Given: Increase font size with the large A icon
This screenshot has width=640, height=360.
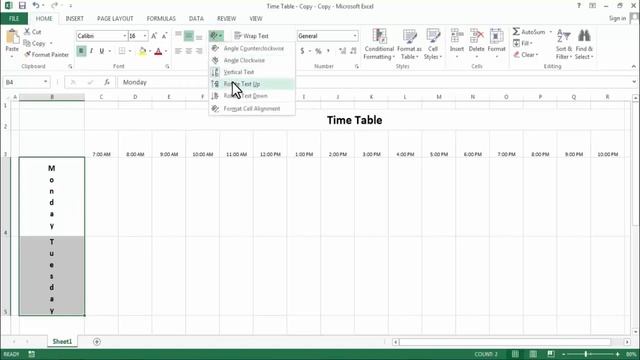Looking at the screenshot, I should (x=154, y=36).
